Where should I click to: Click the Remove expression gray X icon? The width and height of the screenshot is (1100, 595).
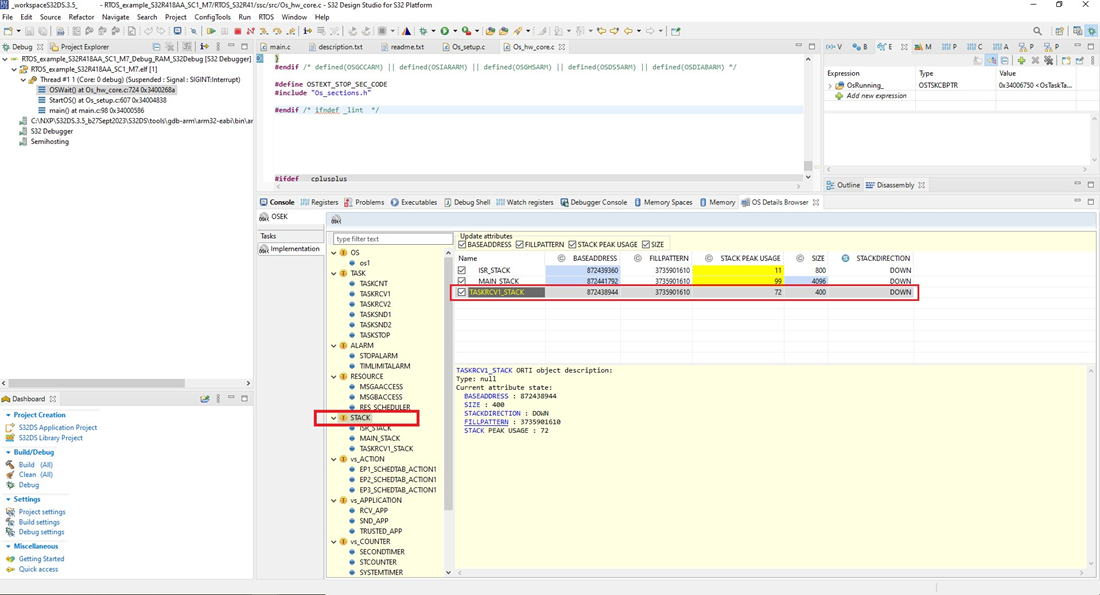tap(1035, 62)
